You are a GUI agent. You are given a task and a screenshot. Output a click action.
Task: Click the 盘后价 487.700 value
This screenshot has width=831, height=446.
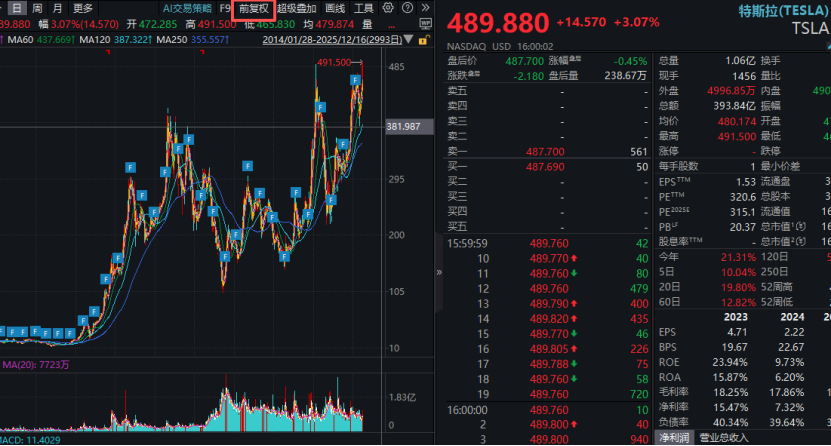tap(525, 61)
